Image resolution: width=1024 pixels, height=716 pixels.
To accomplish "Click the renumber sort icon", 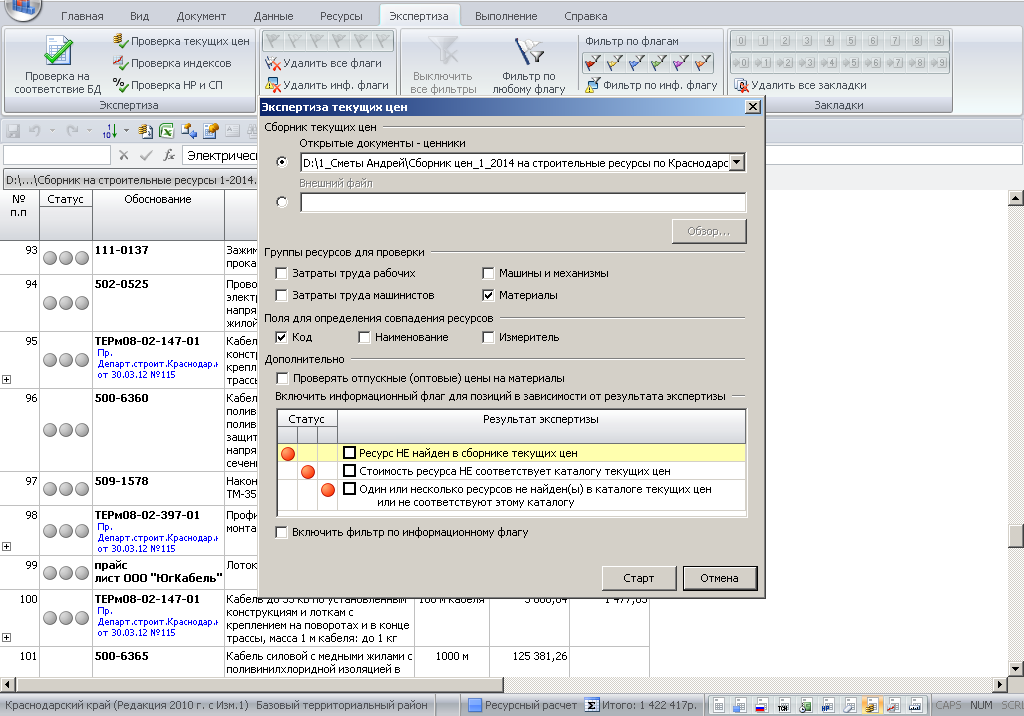I will tap(110, 131).
